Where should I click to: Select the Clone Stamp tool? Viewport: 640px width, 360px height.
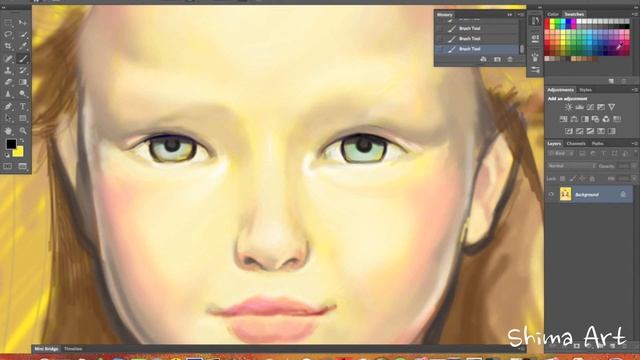[x=8, y=70]
